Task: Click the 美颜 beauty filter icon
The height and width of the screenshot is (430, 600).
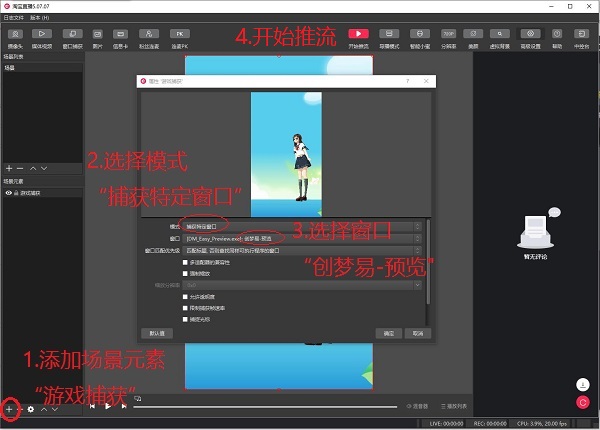Action: [475, 37]
